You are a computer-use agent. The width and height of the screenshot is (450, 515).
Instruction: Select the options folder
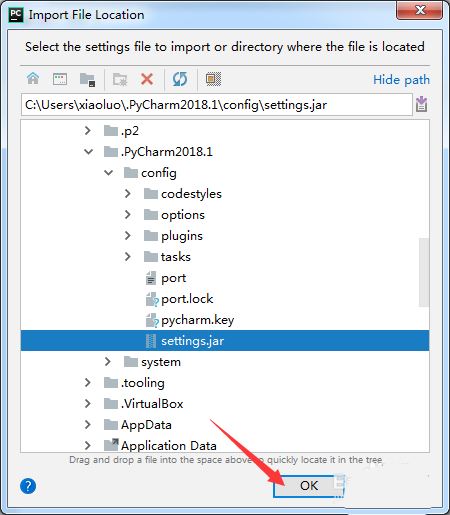pyautogui.click(x=183, y=215)
